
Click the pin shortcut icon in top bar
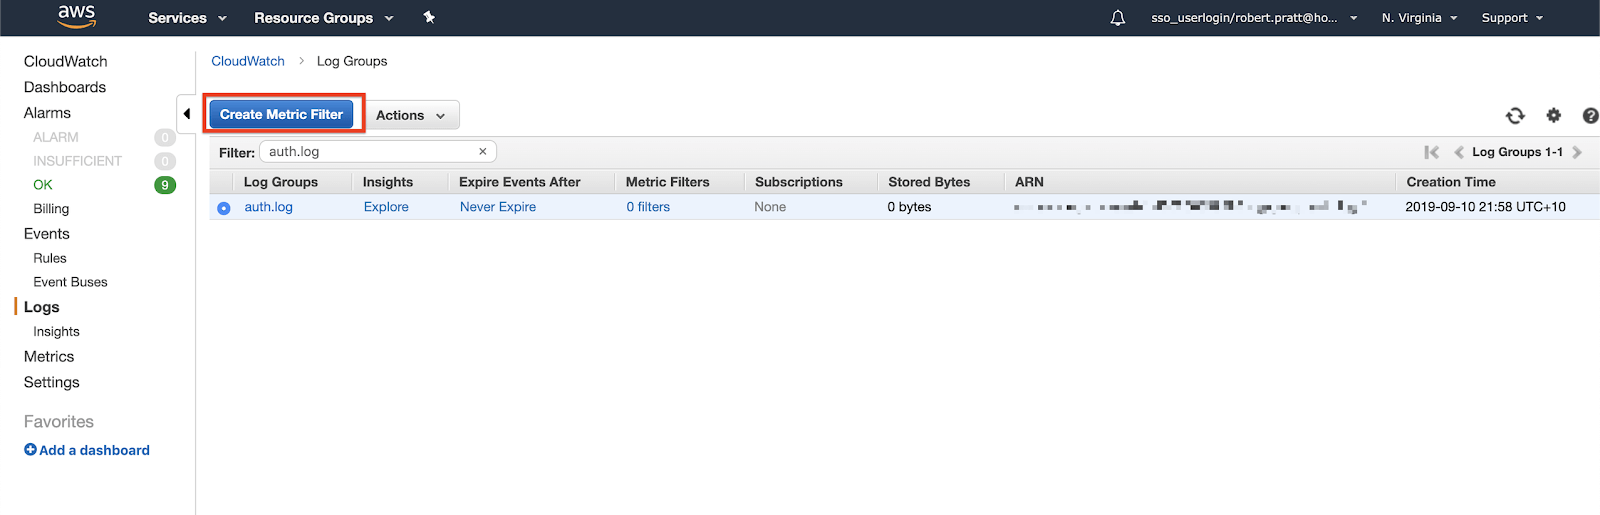click(429, 17)
